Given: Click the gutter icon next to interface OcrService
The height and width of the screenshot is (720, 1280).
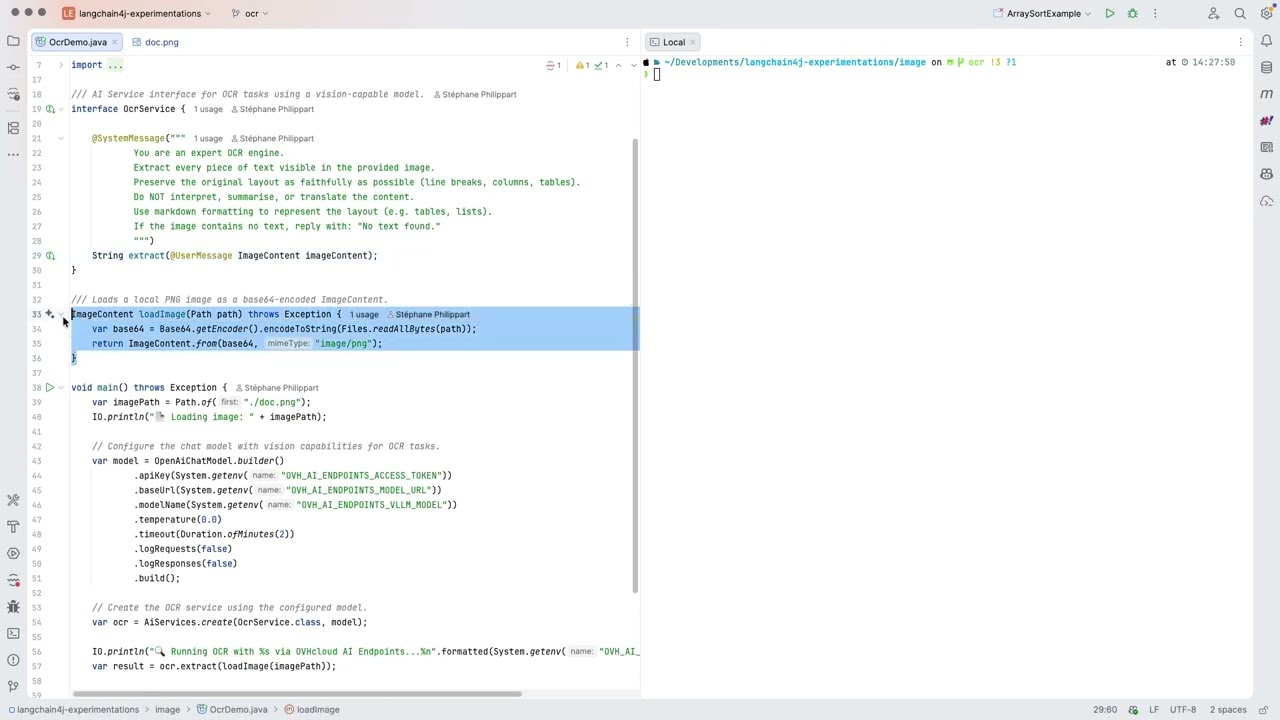Looking at the screenshot, I should [x=50, y=109].
